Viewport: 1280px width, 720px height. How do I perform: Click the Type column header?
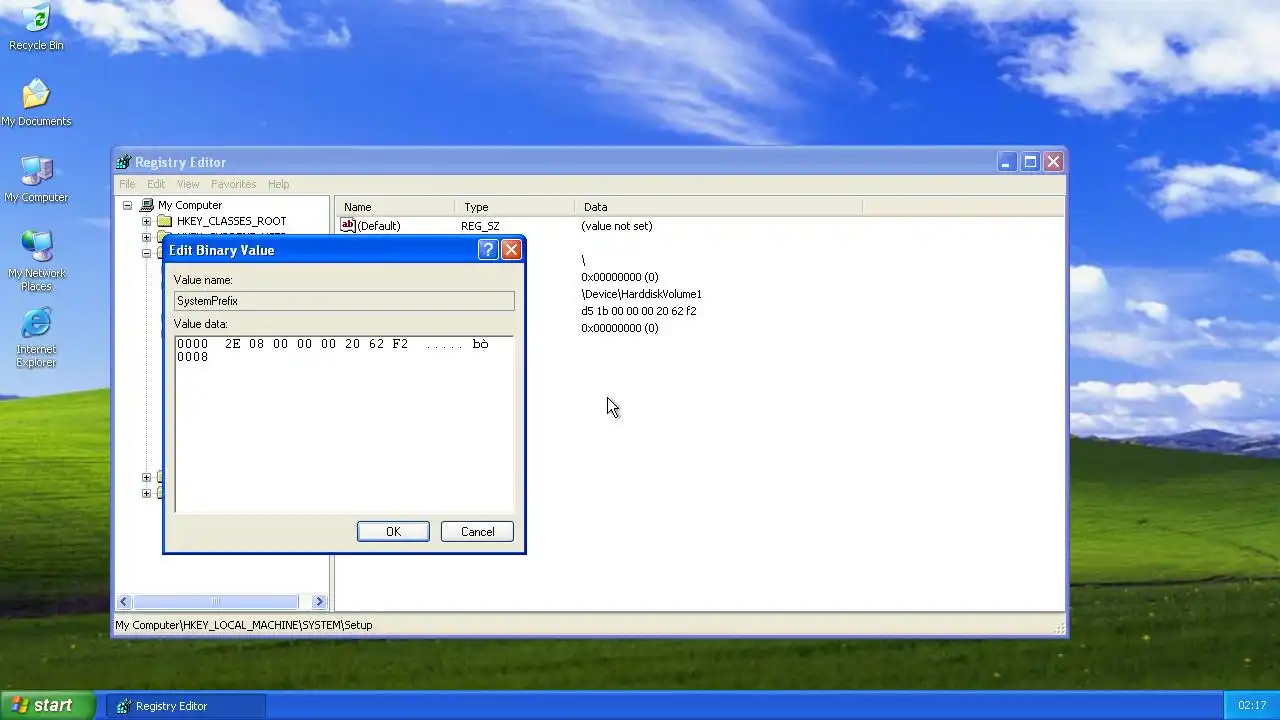515,207
